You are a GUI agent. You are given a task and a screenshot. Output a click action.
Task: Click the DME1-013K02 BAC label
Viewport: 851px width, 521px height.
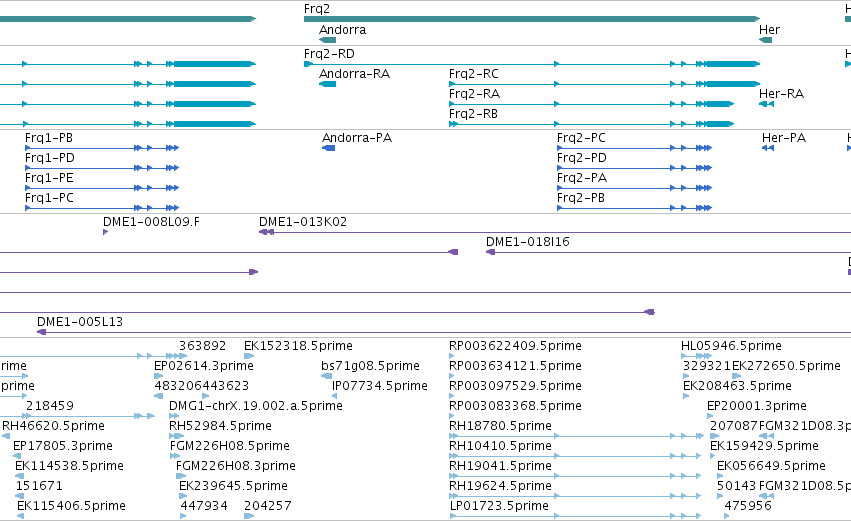[x=303, y=222]
